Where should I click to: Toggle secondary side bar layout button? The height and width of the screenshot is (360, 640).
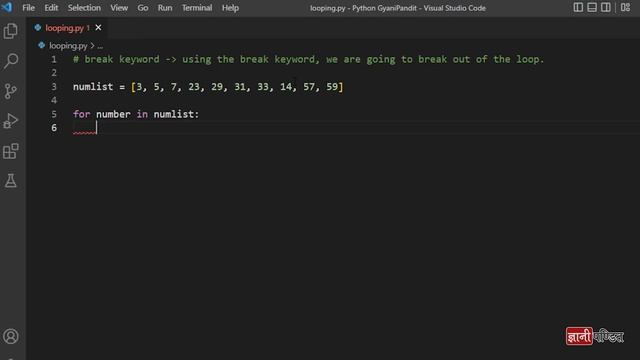click(x=606, y=7)
